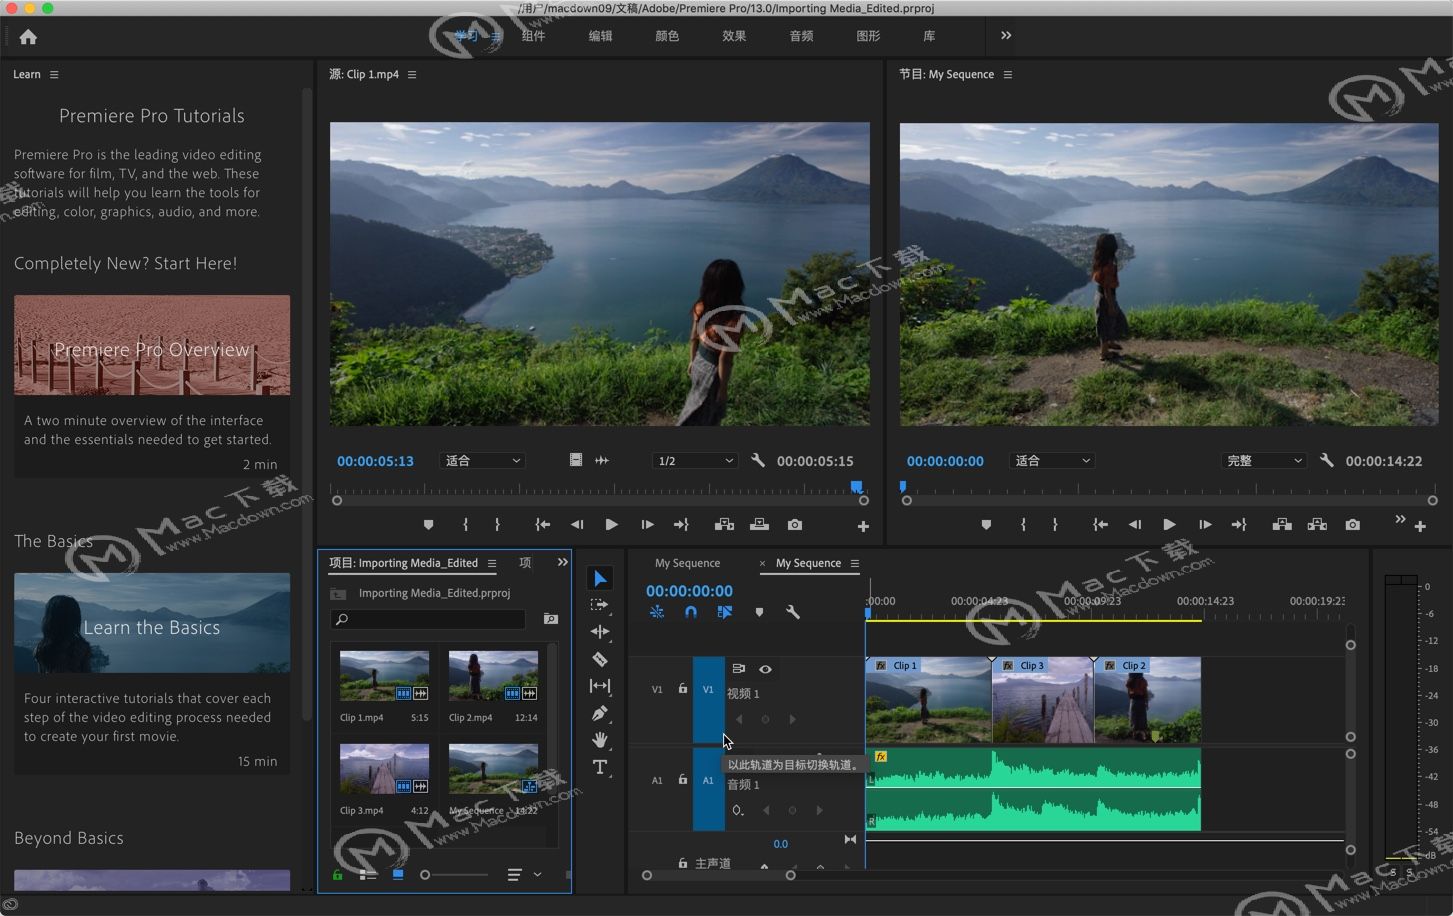This screenshot has height=916, width=1453.
Task: Open Learn panel menu
Action: point(54,75)
